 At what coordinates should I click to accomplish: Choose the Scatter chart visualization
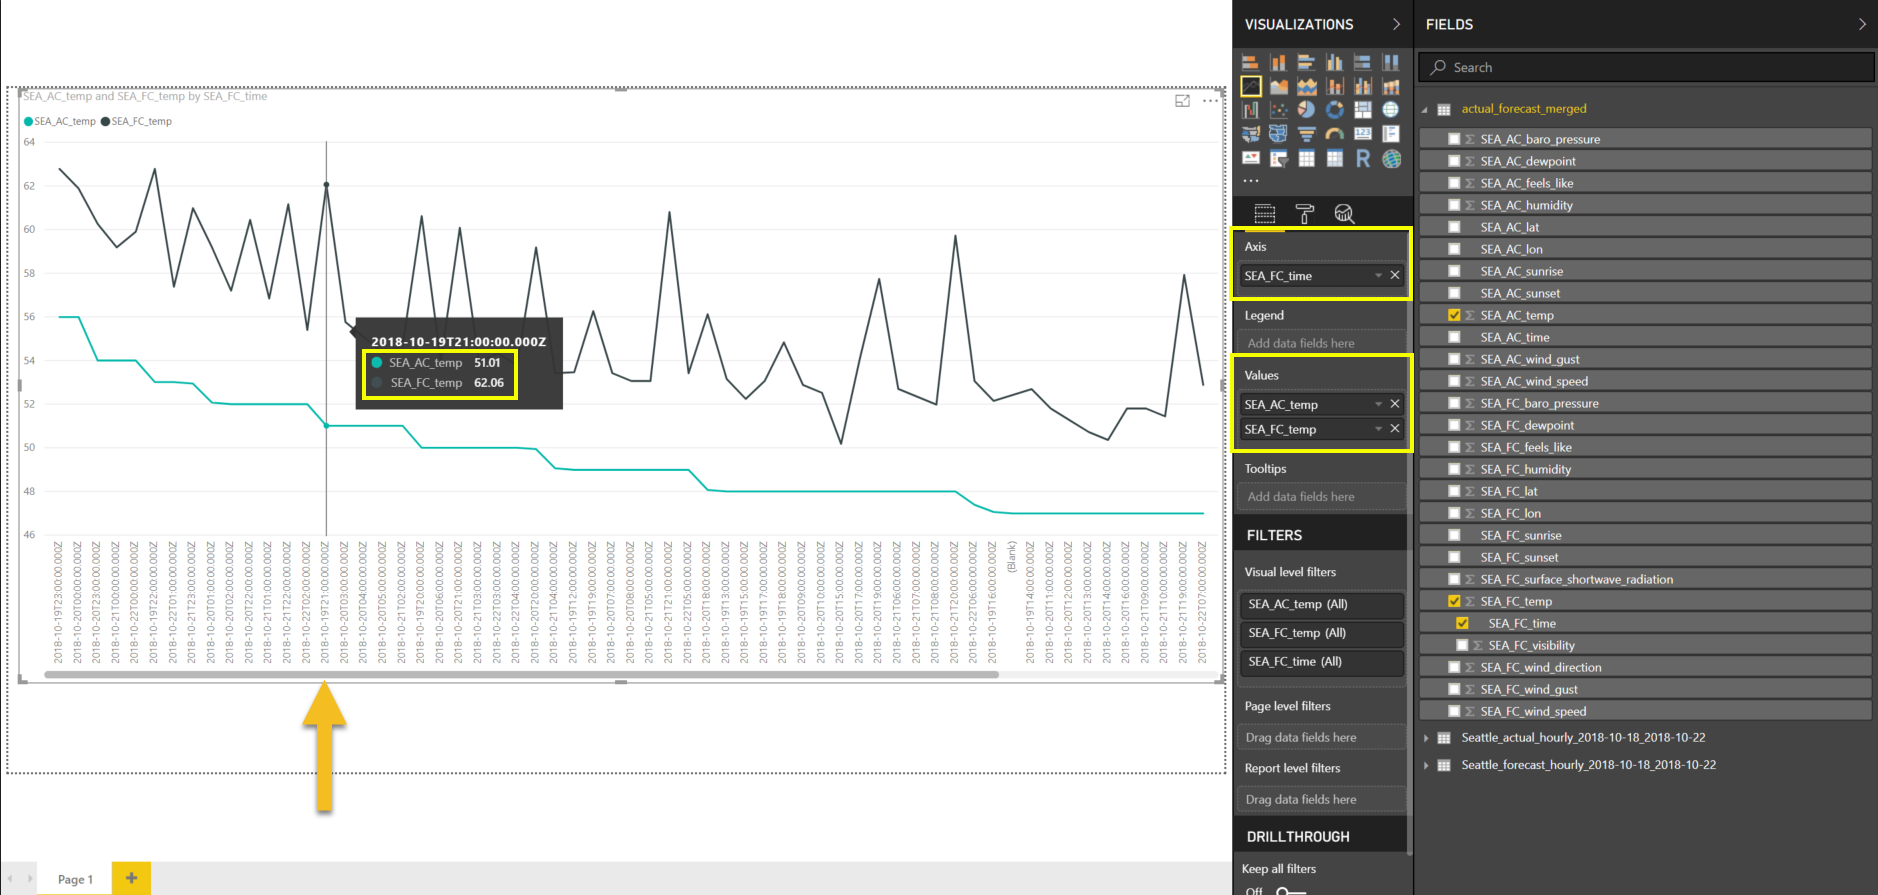pyautogui.click(x=1278, y=110)
